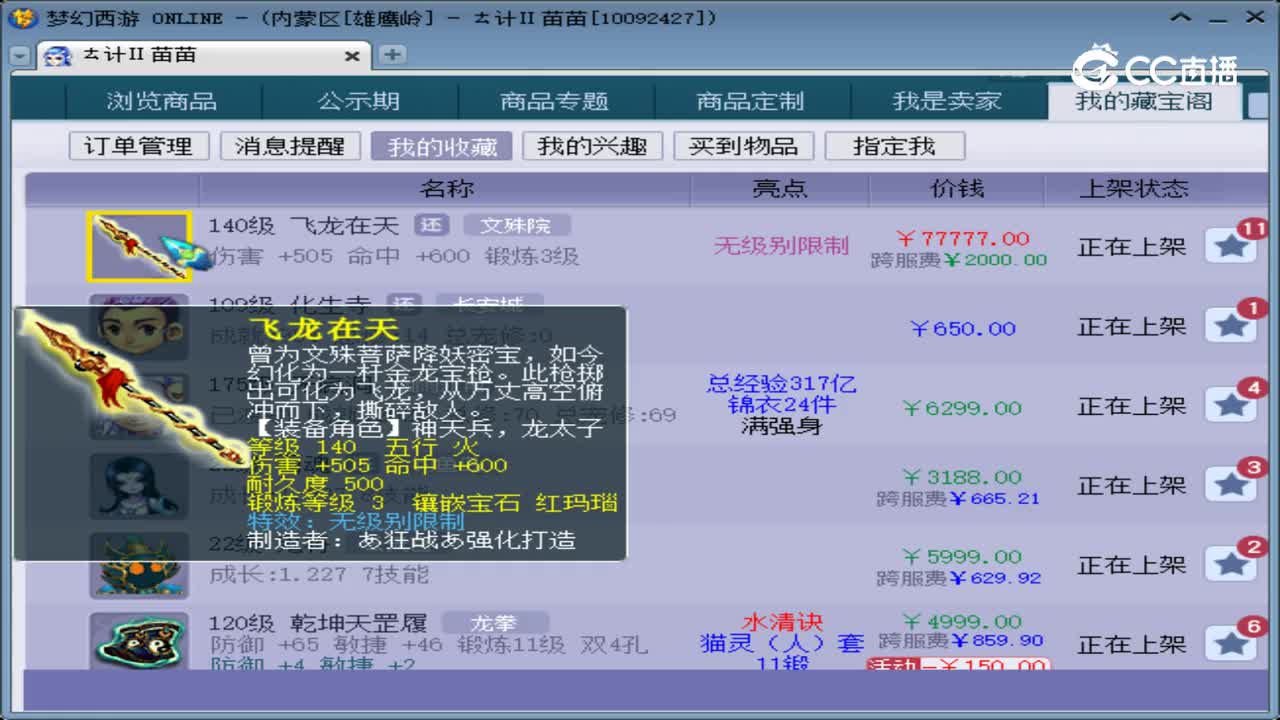
Task: Toggle favorite star for 飞龙在天 row
Action: coord(1231,245)
